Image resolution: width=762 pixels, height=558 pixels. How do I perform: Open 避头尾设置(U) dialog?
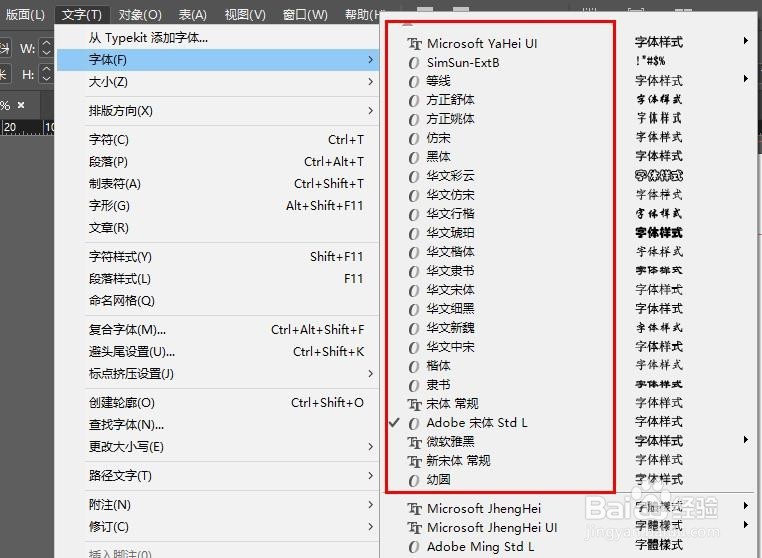click(217, 351)
